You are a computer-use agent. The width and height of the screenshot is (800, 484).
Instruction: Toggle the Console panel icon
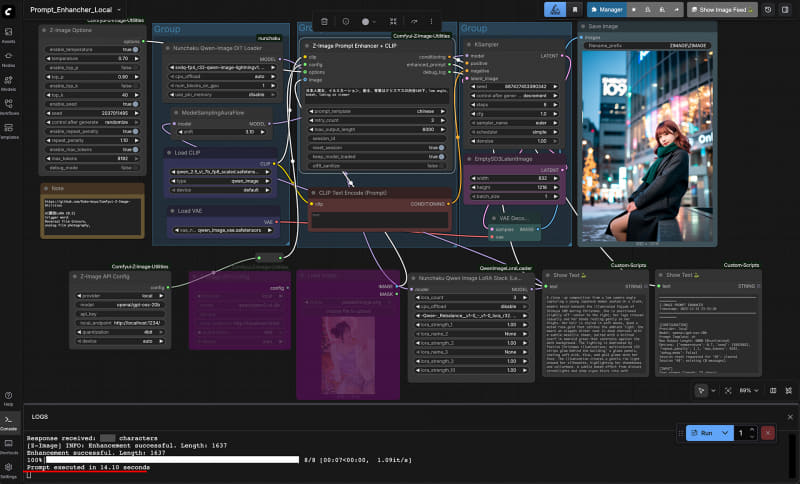pos(9,422)
